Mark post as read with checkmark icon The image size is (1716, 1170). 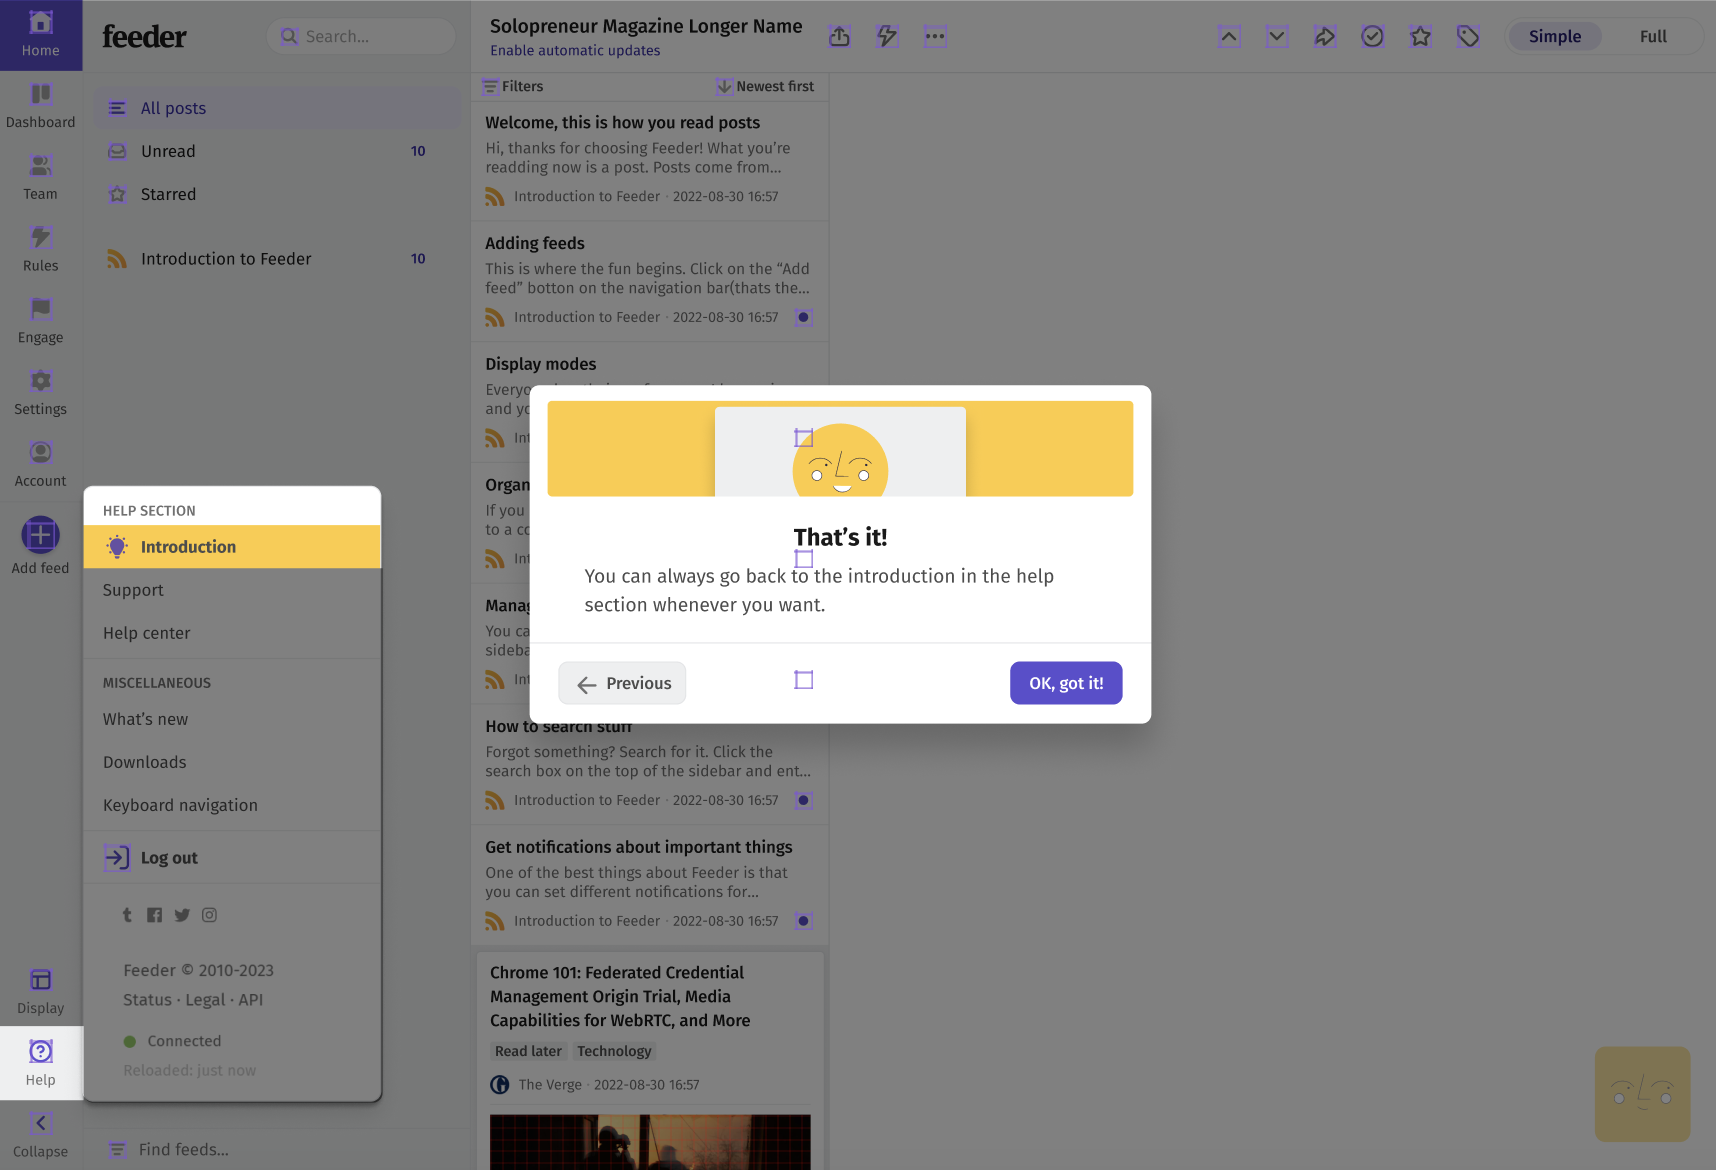point(1373,37)
